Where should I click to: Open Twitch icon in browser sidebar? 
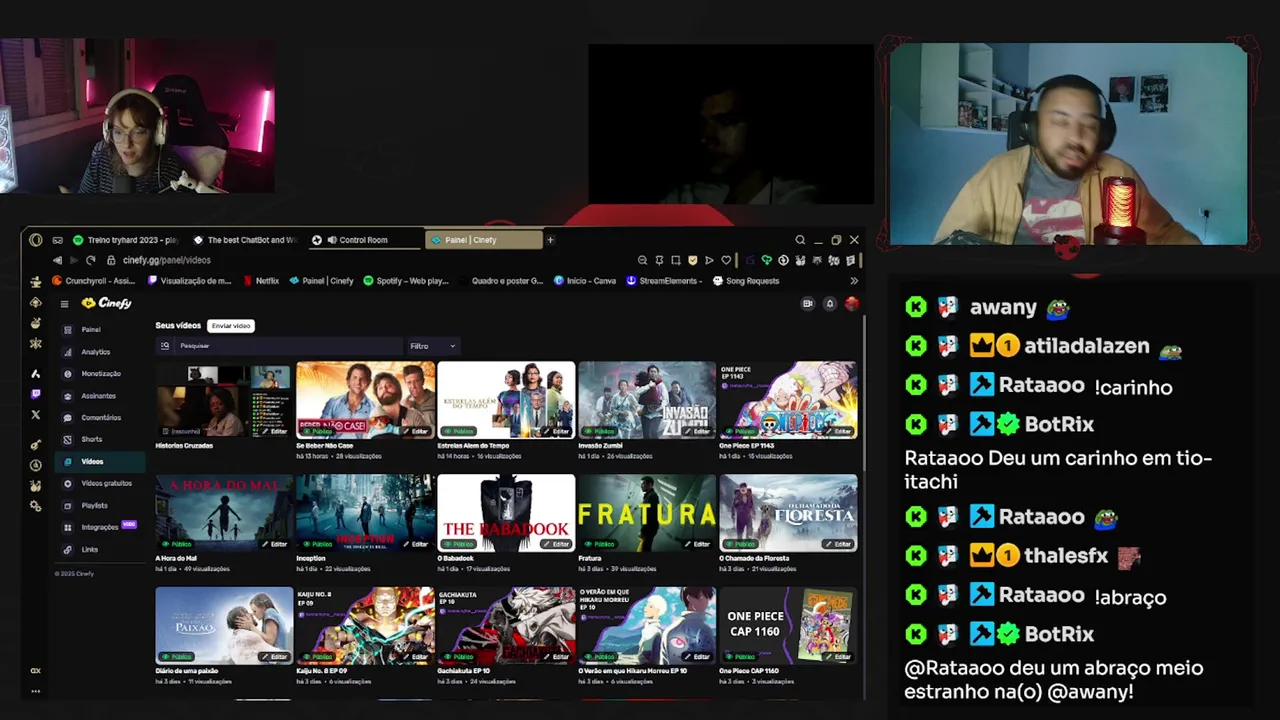36,394
